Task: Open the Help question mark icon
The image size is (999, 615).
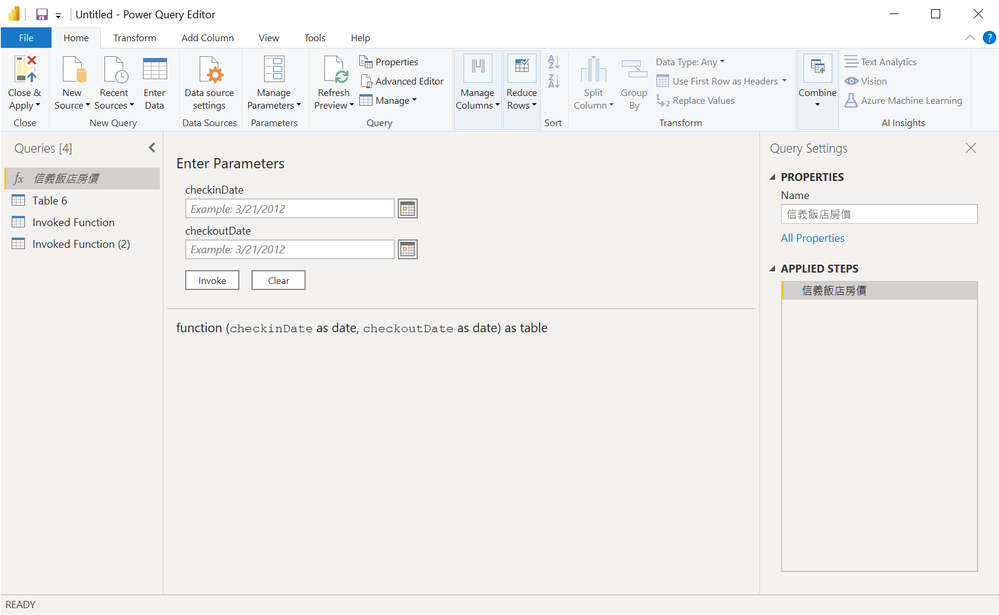Action: (989, 38)
